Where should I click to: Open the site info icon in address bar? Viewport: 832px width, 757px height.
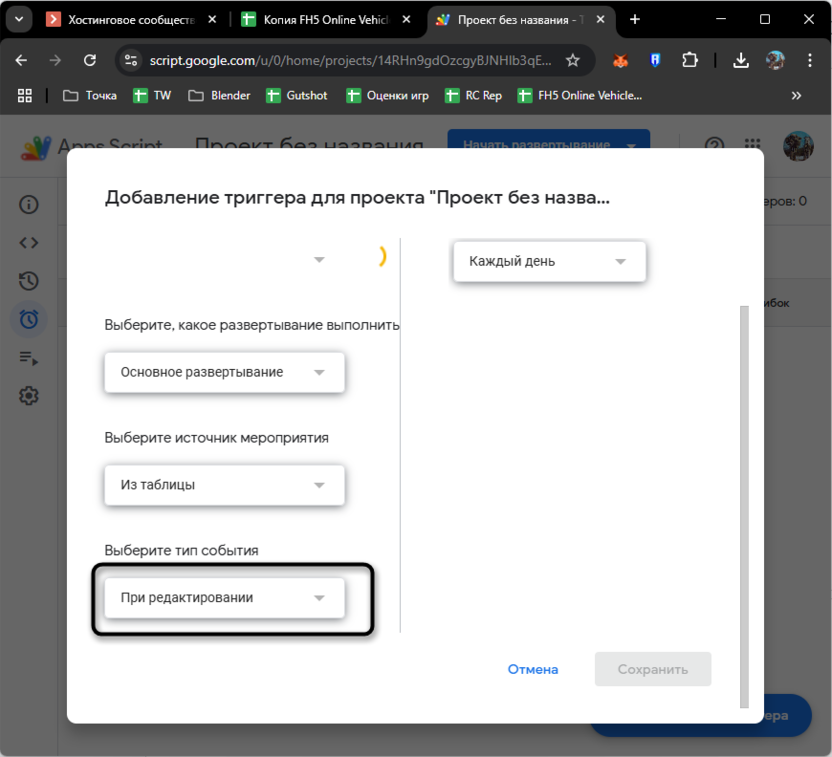[x=131, y=60]
